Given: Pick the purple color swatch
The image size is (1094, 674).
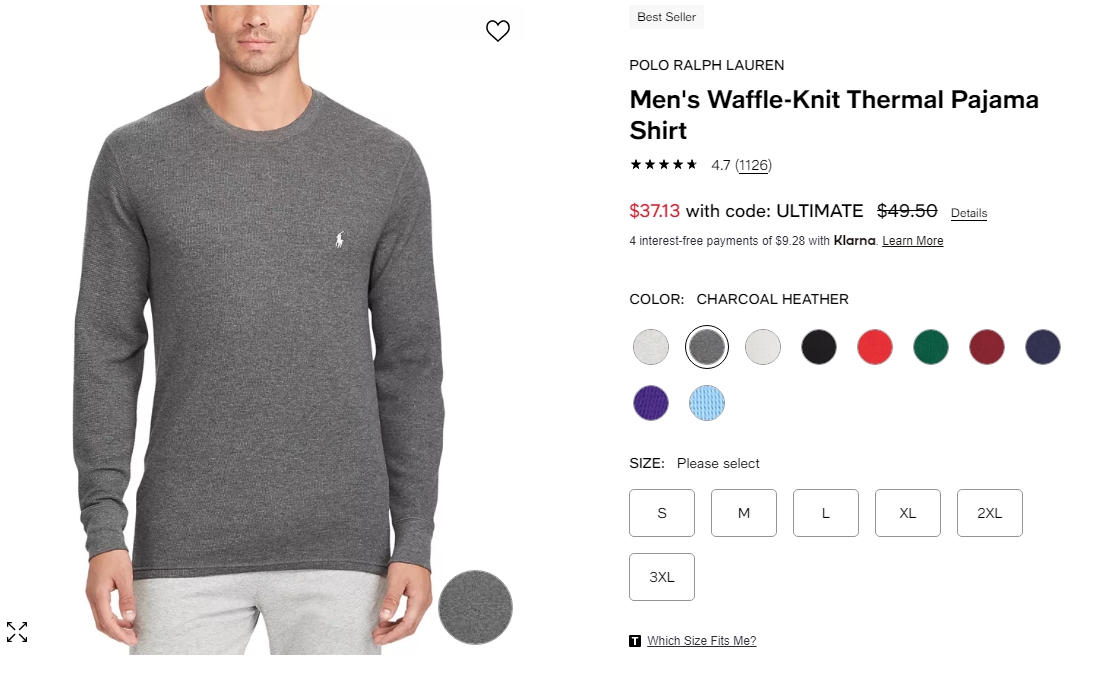Looking at the screenshot, I should (650, 403).
